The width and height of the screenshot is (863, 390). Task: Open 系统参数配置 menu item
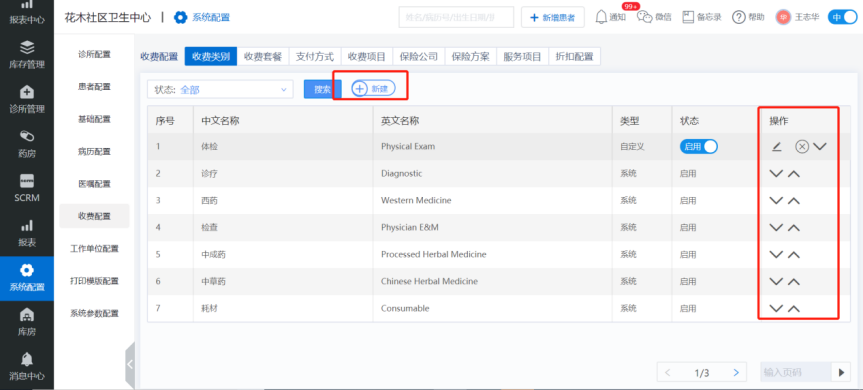pyautogui.click(x=95, y=314)
